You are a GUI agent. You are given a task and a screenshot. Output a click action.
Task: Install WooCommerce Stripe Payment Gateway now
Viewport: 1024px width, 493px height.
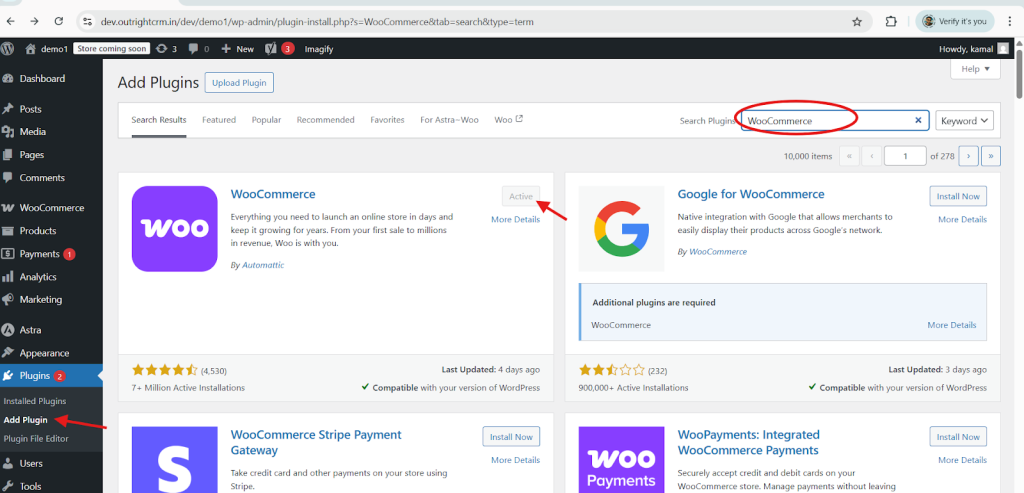click(511, 437)
